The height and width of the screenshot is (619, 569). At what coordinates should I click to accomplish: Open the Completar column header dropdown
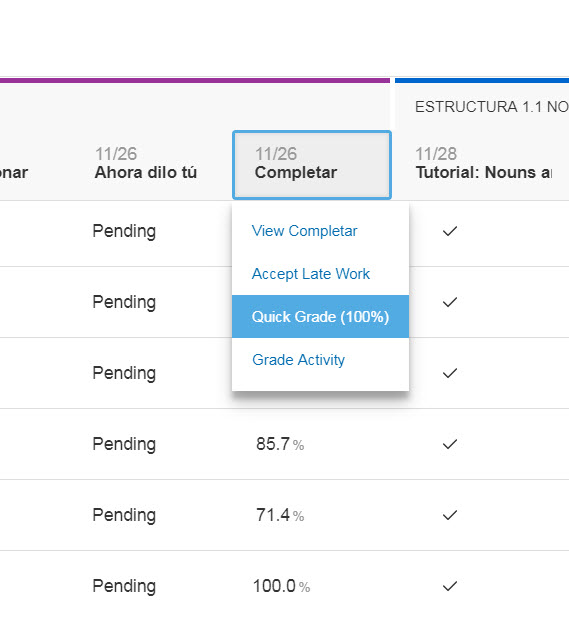tap(312, 165)
